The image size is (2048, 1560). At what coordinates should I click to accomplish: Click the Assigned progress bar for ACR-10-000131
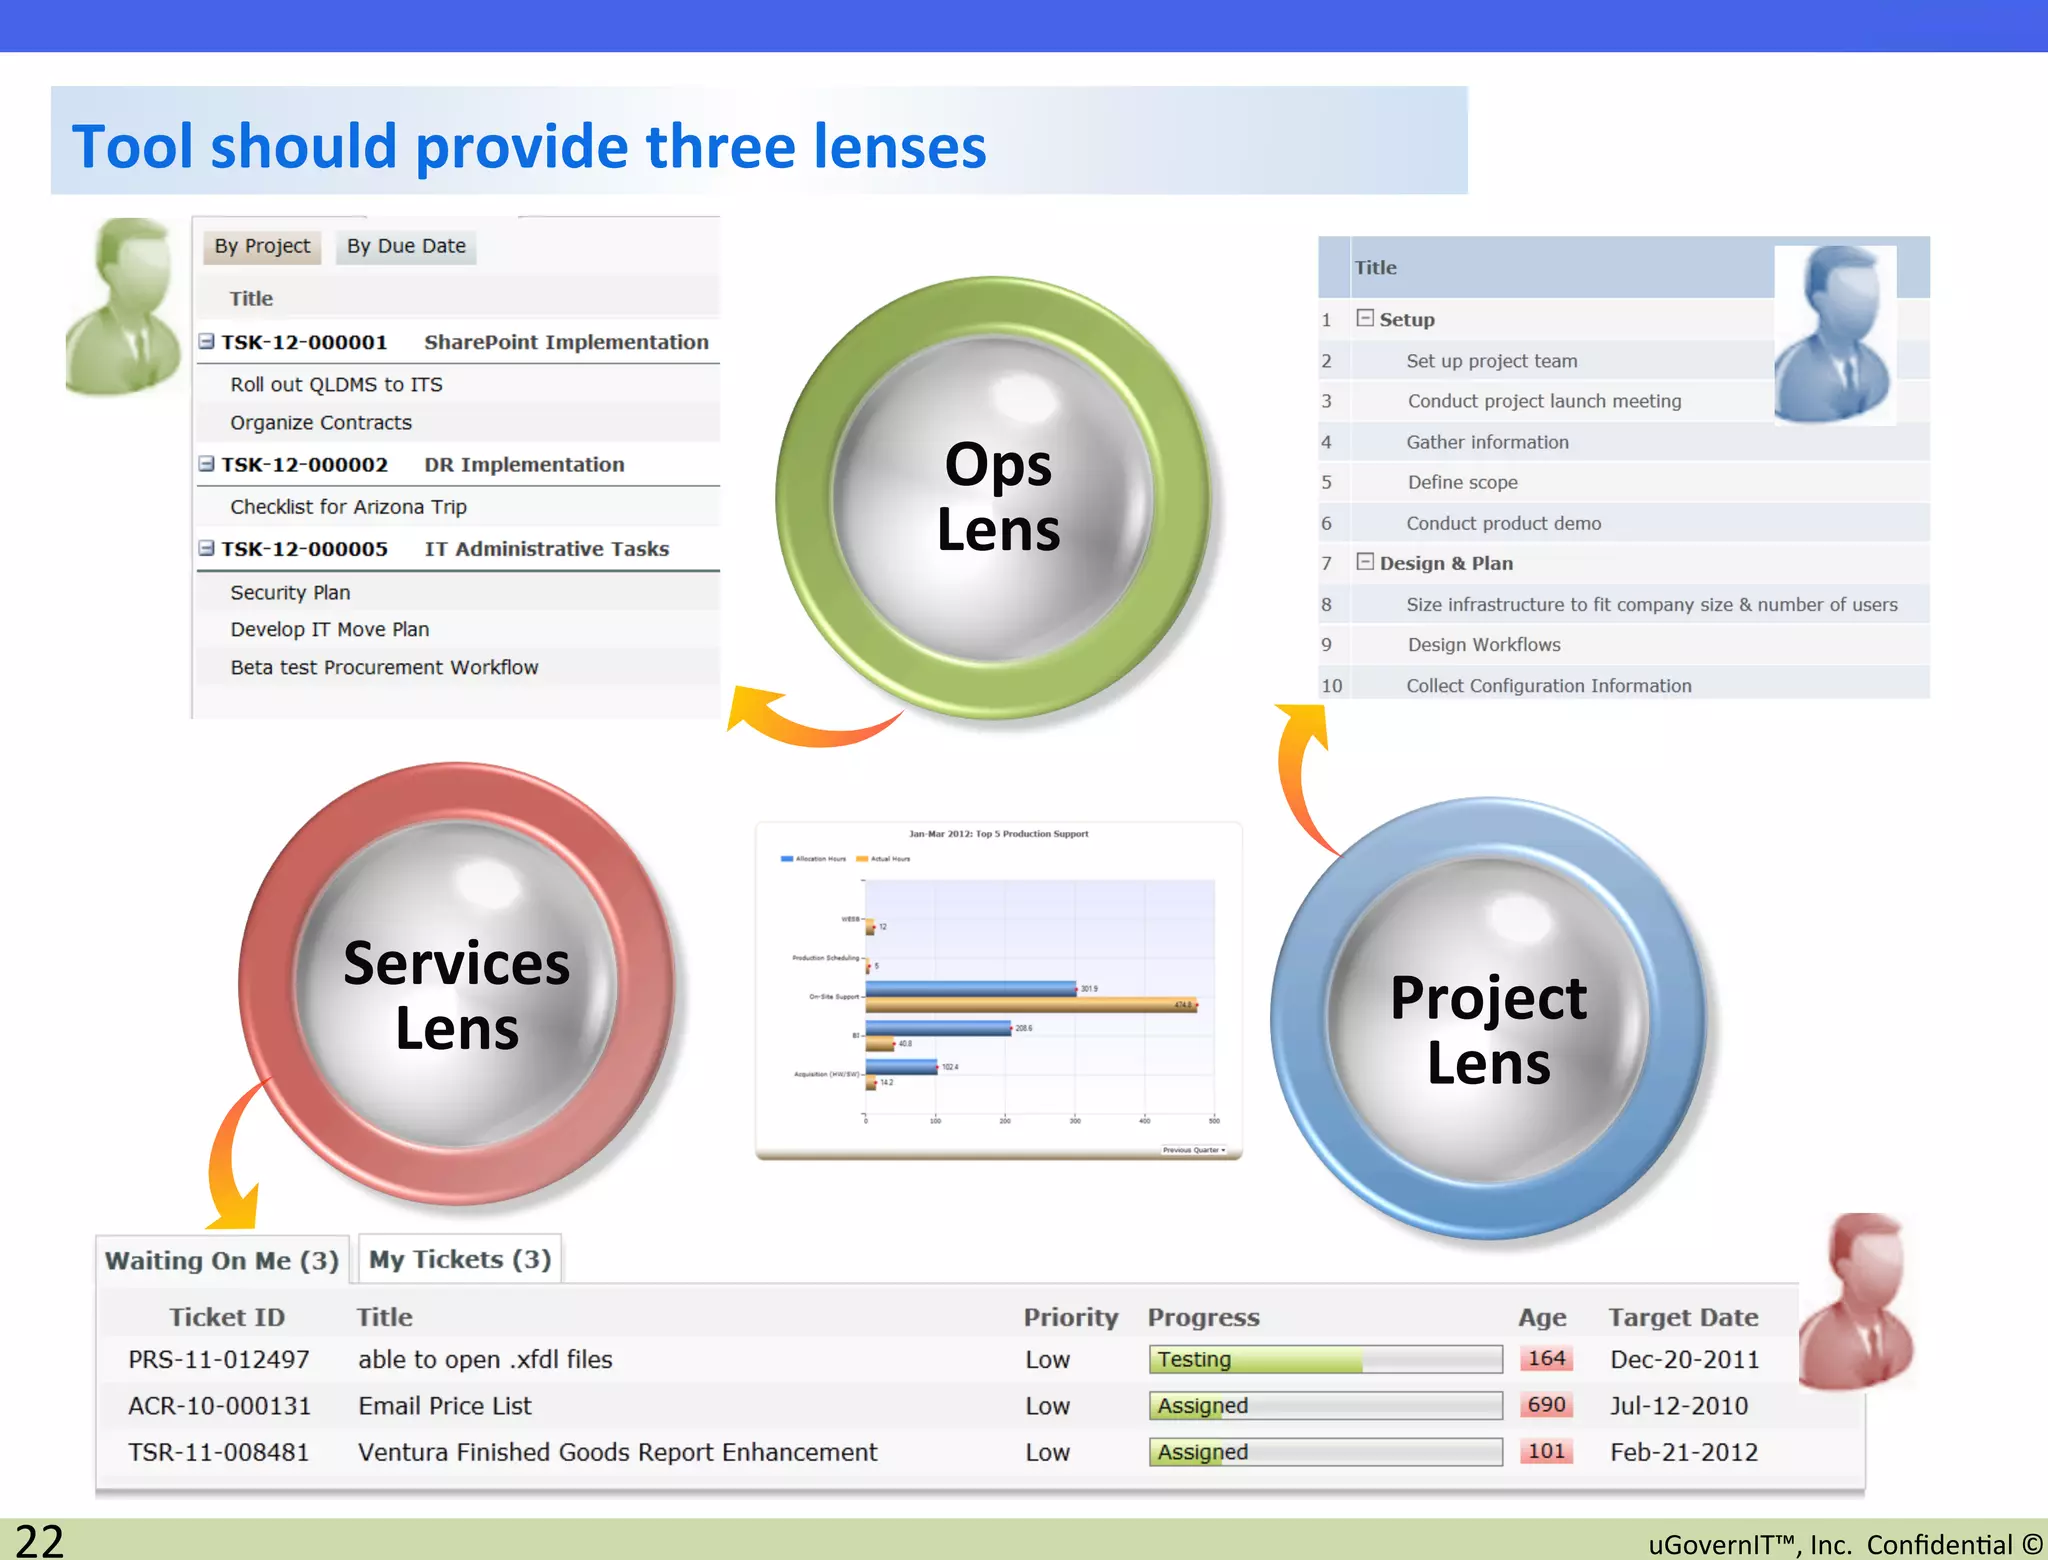pos(1325,1405)
